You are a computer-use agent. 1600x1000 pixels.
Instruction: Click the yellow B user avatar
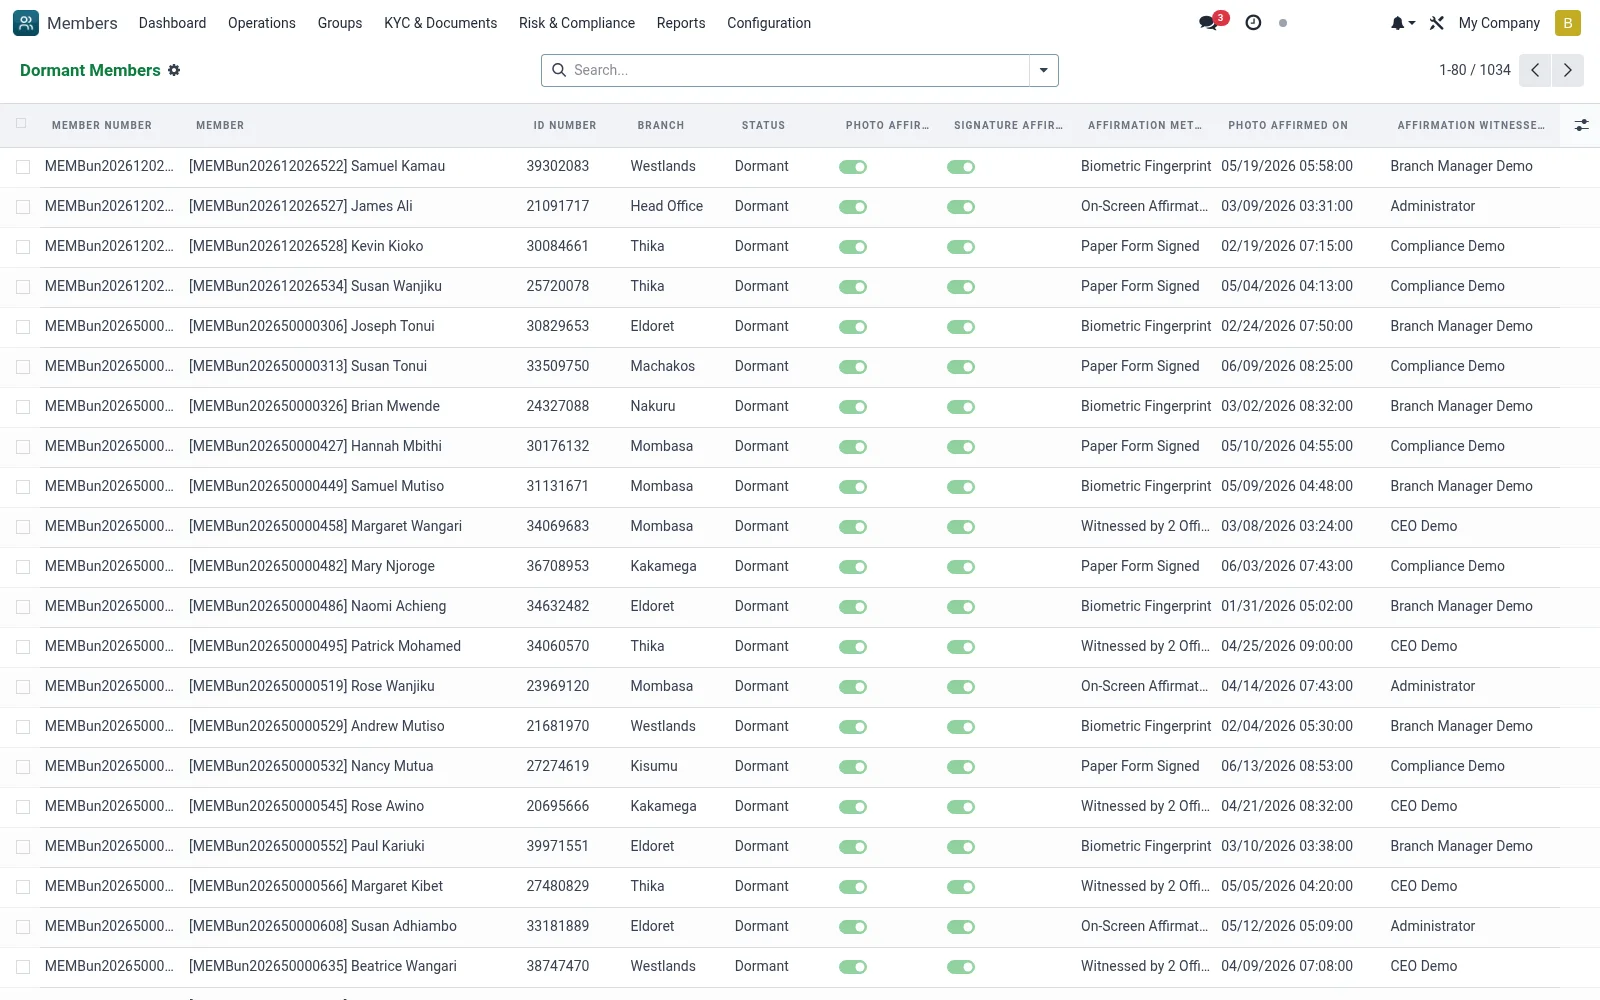click(x=1567, y=23)
